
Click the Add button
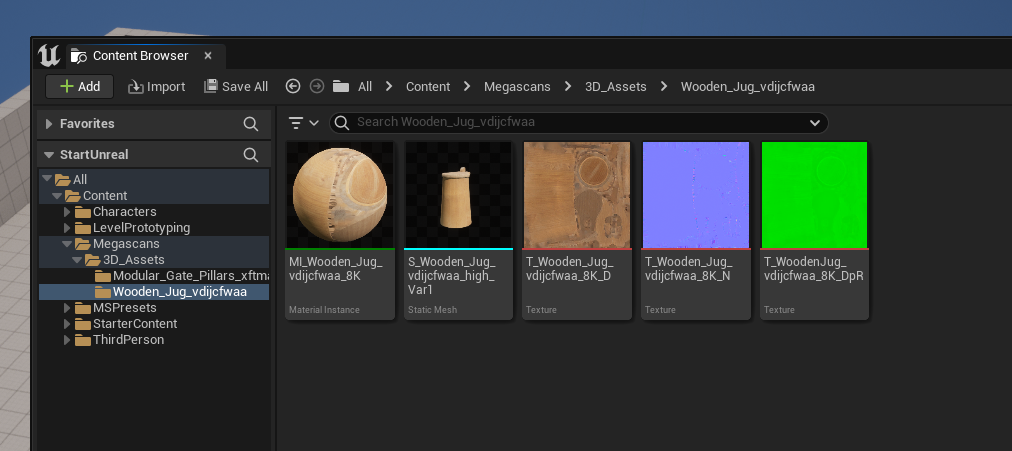pyautogui.click(x=79, y=86)
